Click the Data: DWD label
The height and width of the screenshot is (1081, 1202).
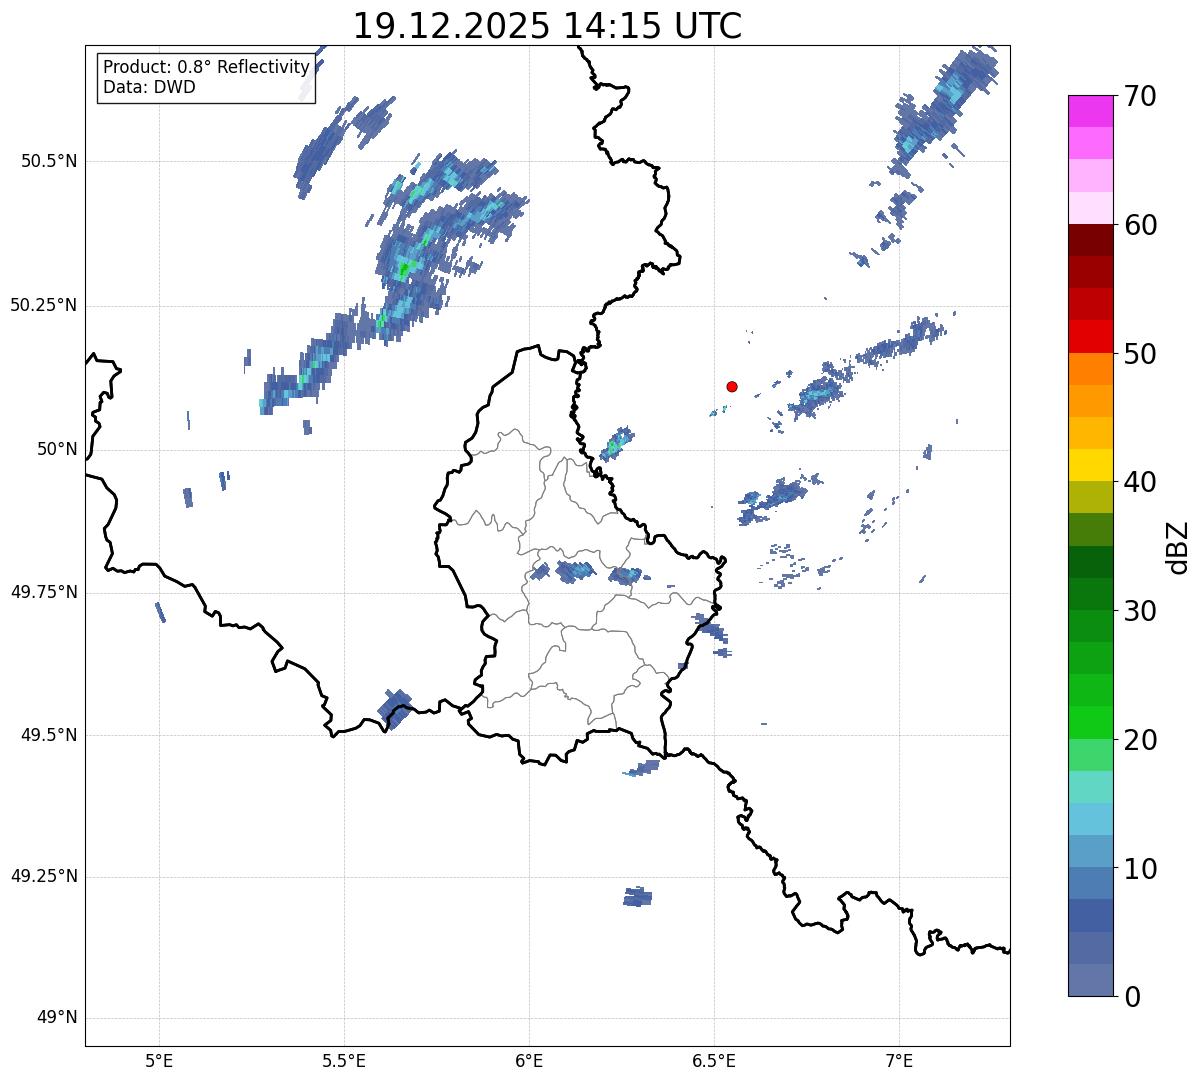(149, 87)
